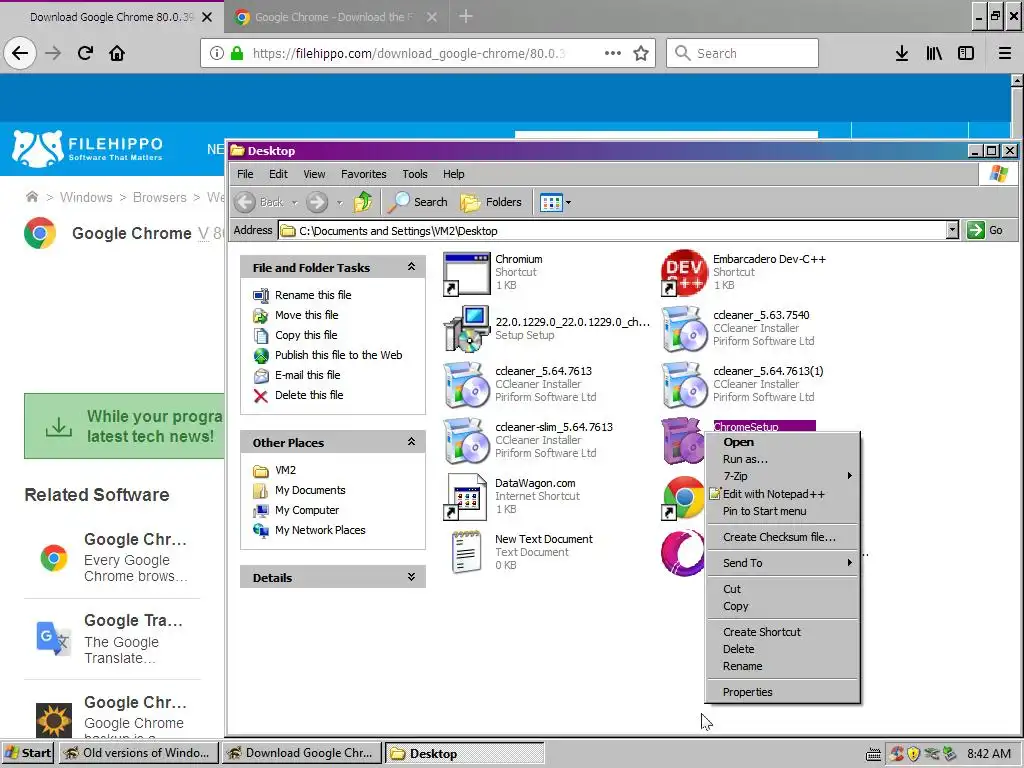Select 22.0.1229.0 Setup file icon

[466, 328]
